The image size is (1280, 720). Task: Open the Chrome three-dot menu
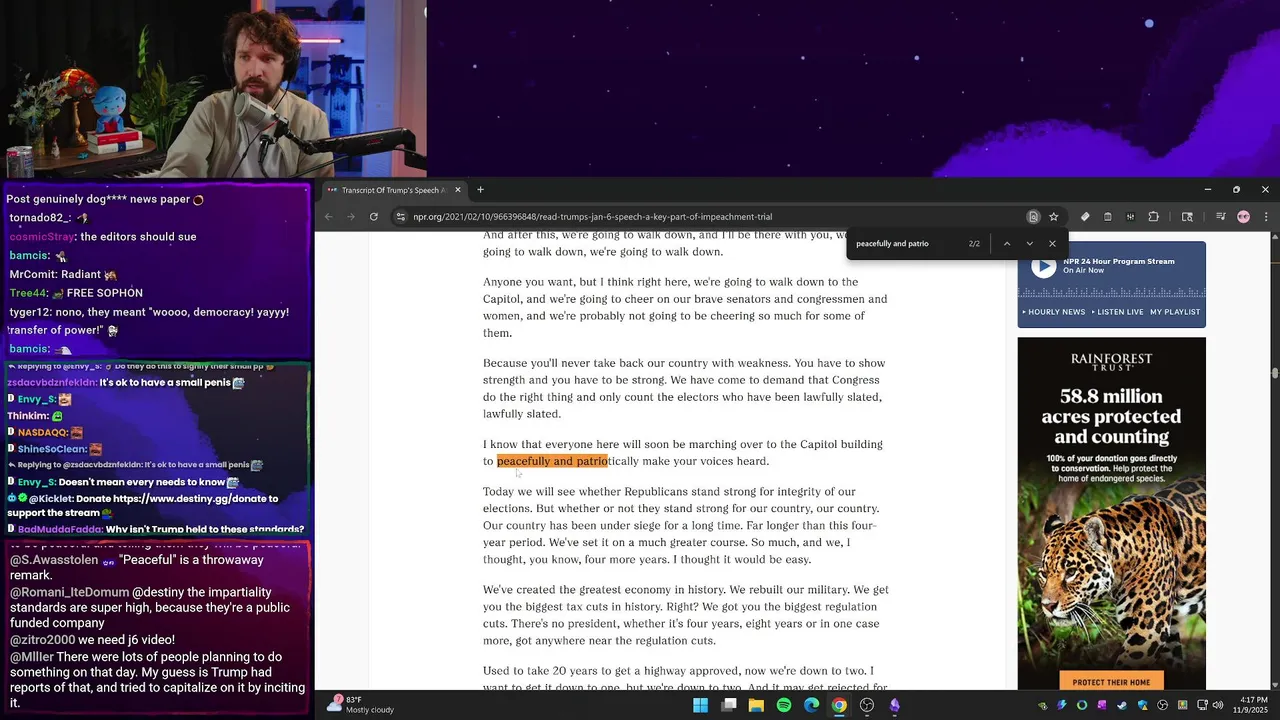coord(1266,216)
